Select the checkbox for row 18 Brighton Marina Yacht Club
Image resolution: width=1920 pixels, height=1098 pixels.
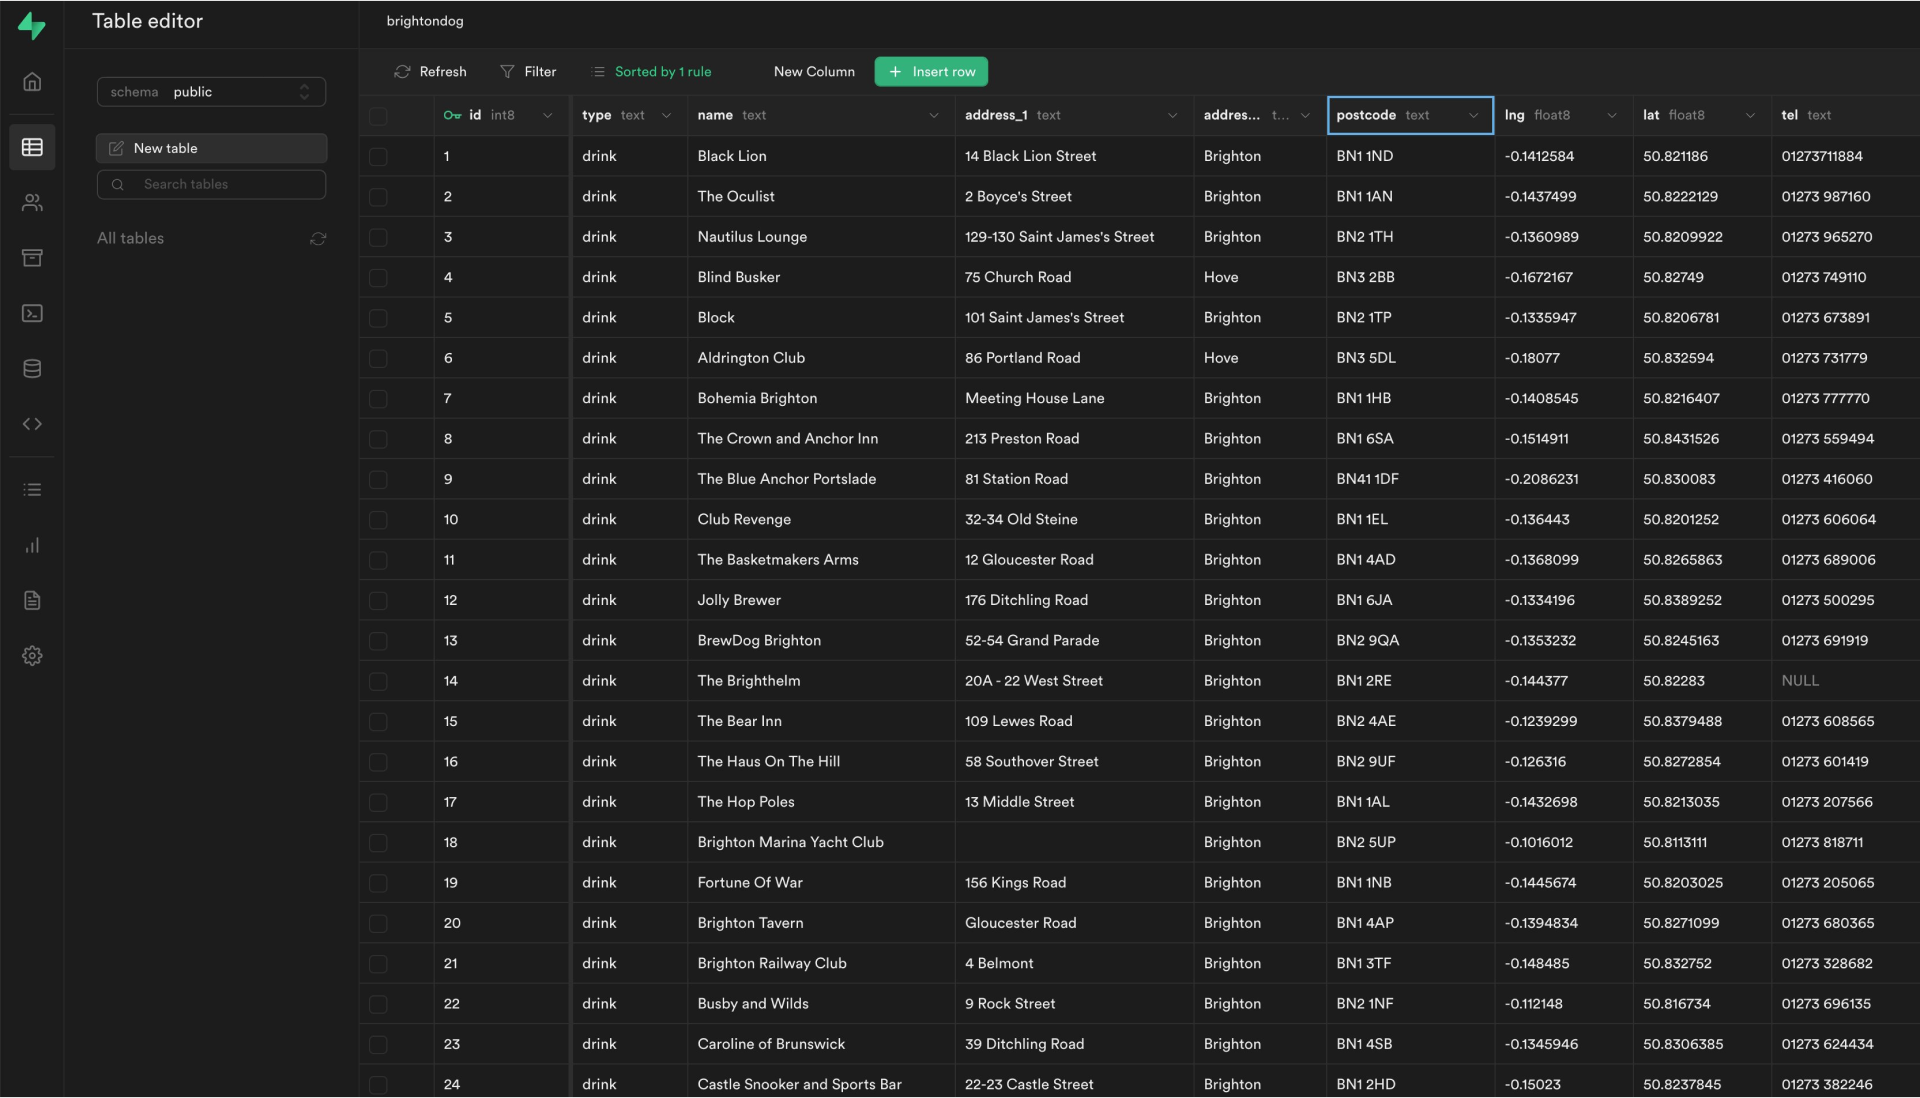[x=378, y=842]
